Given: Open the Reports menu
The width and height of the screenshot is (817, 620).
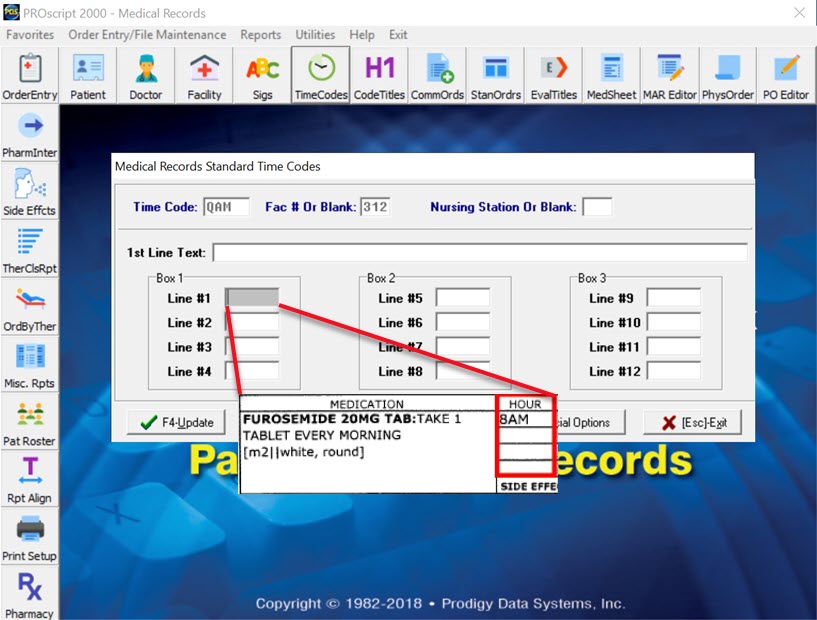Looking at the screenshot, I should coord(260,35).
